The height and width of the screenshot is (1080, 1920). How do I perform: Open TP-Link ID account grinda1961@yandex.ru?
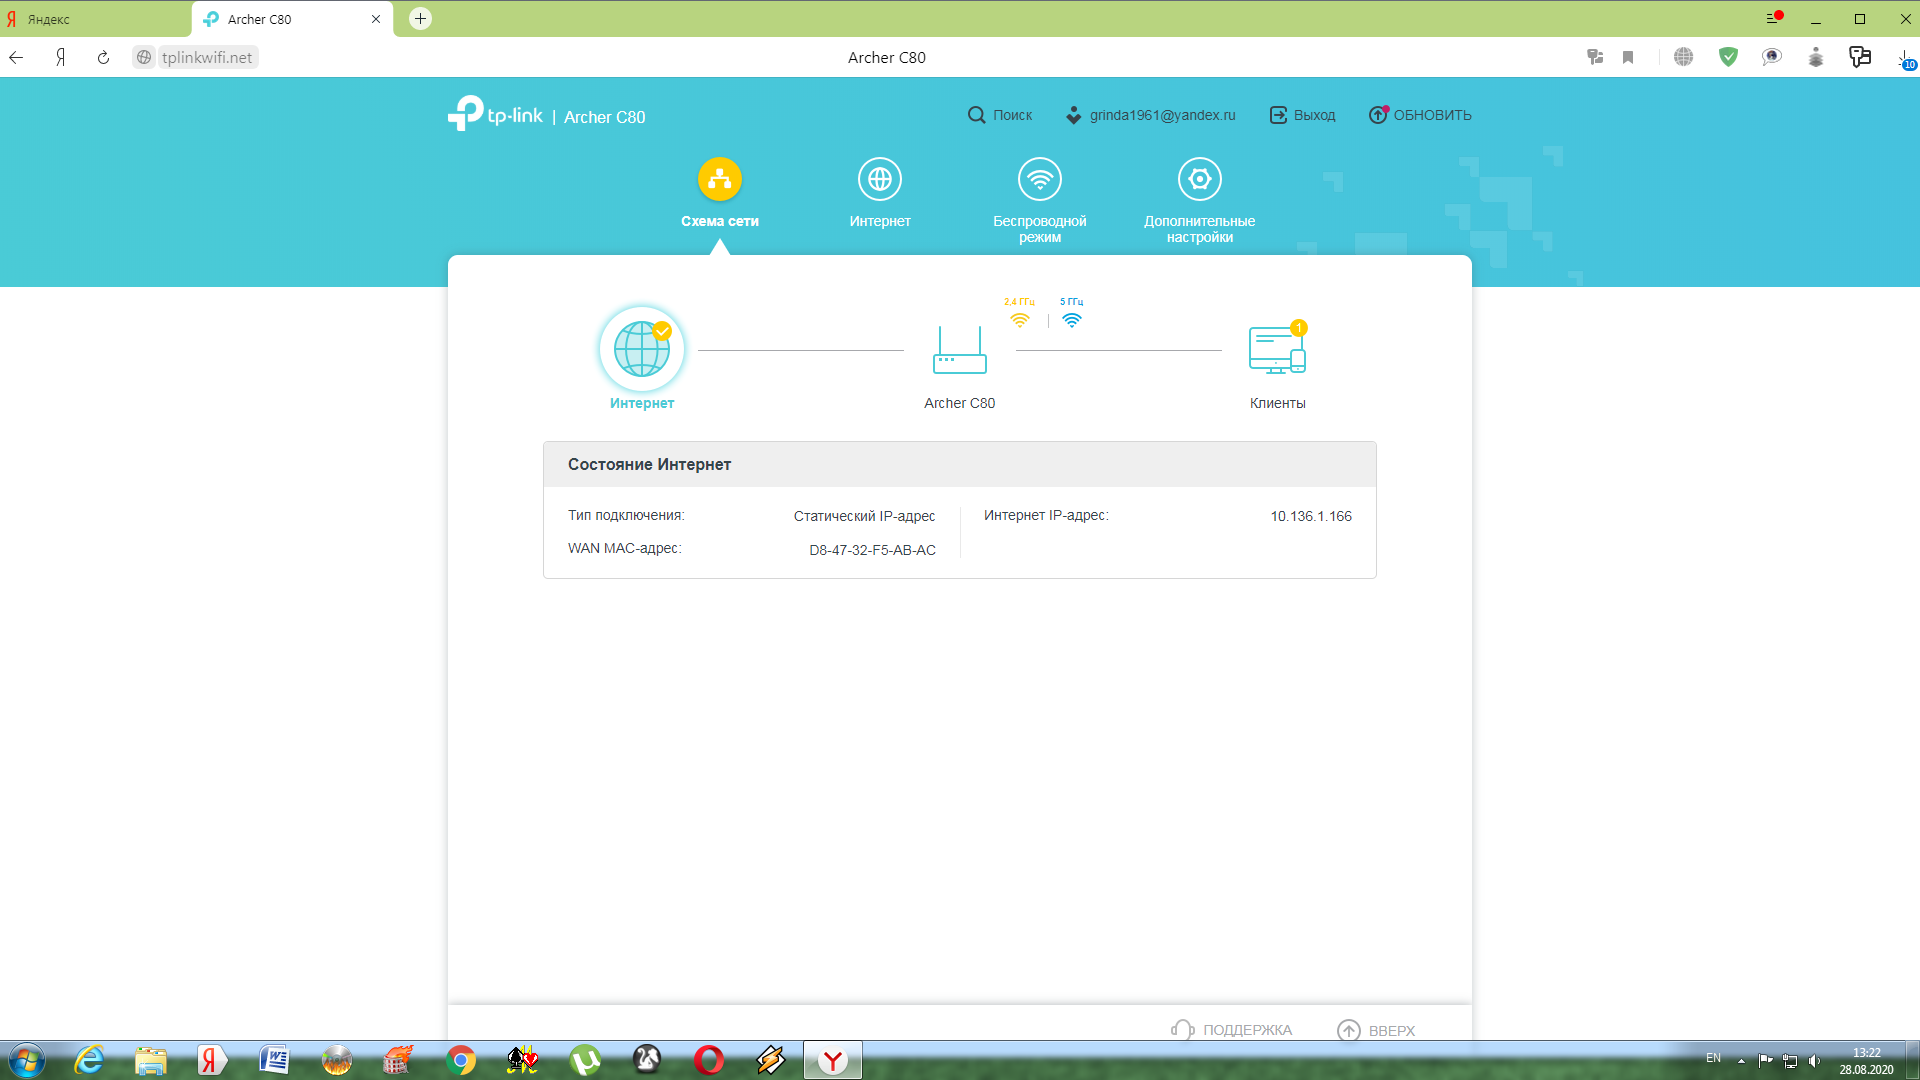1150,115
